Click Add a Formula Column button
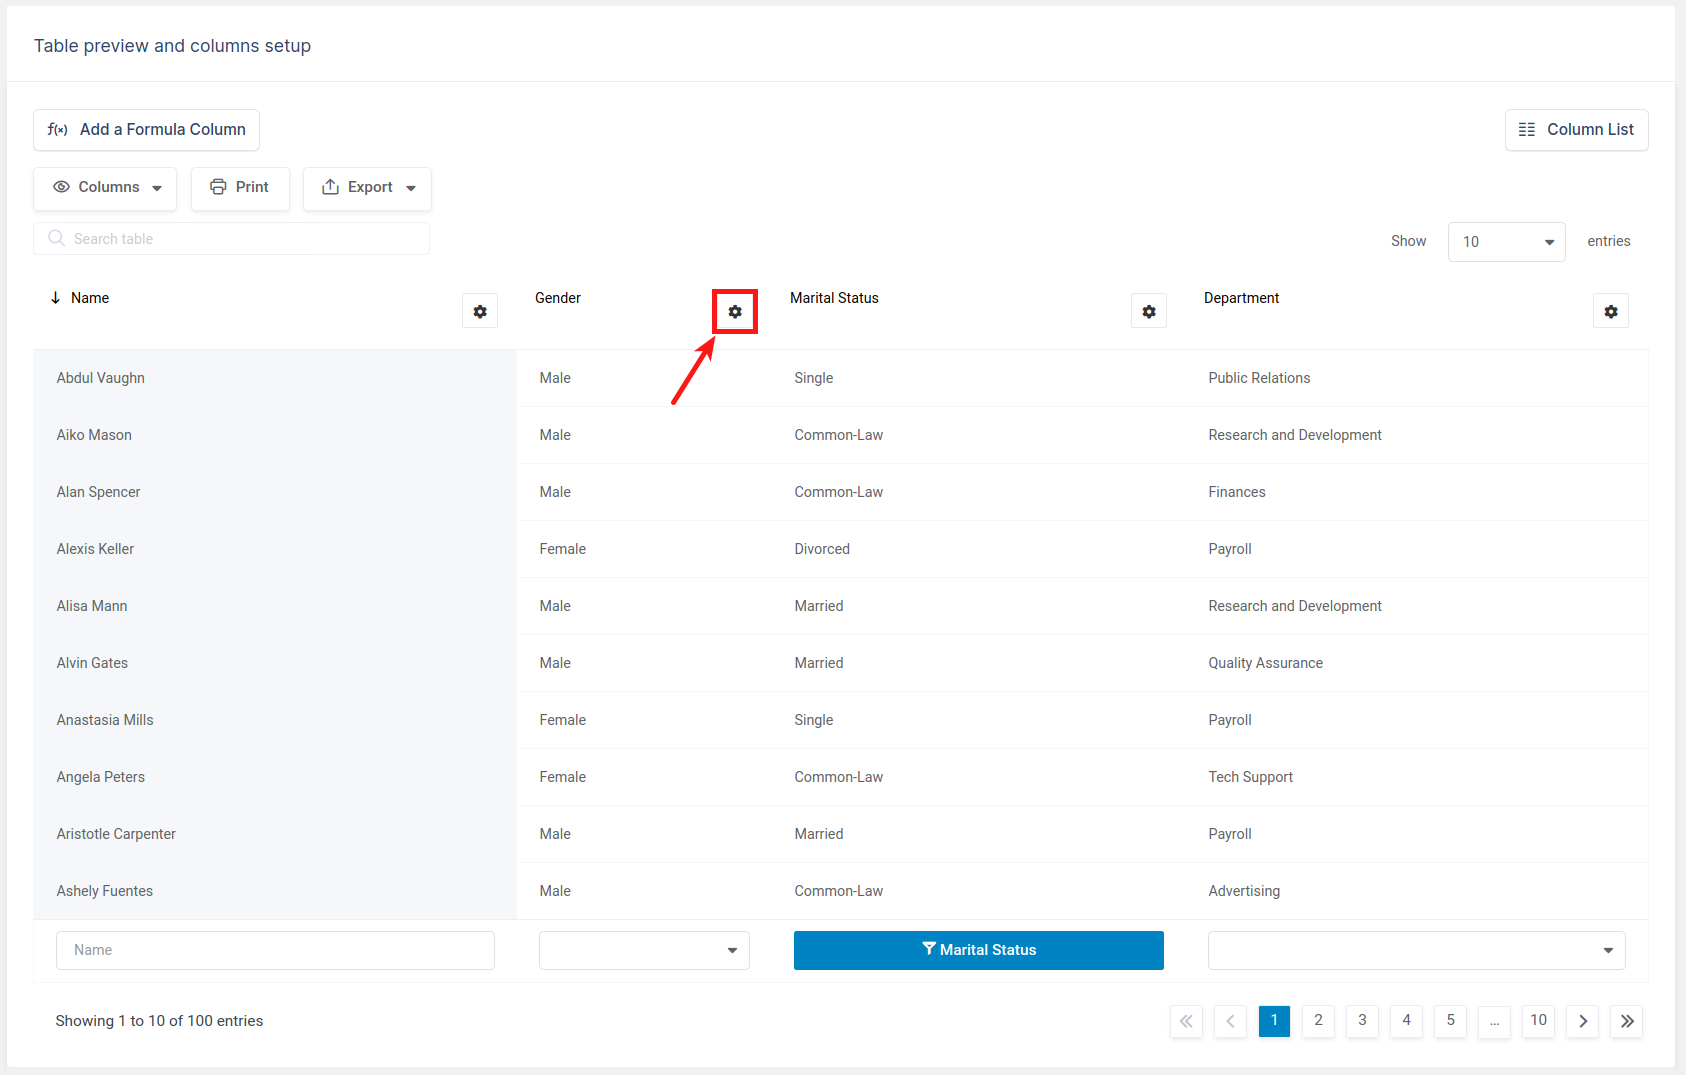This screenshot has height=1075, width=1686. pos(146,129)
